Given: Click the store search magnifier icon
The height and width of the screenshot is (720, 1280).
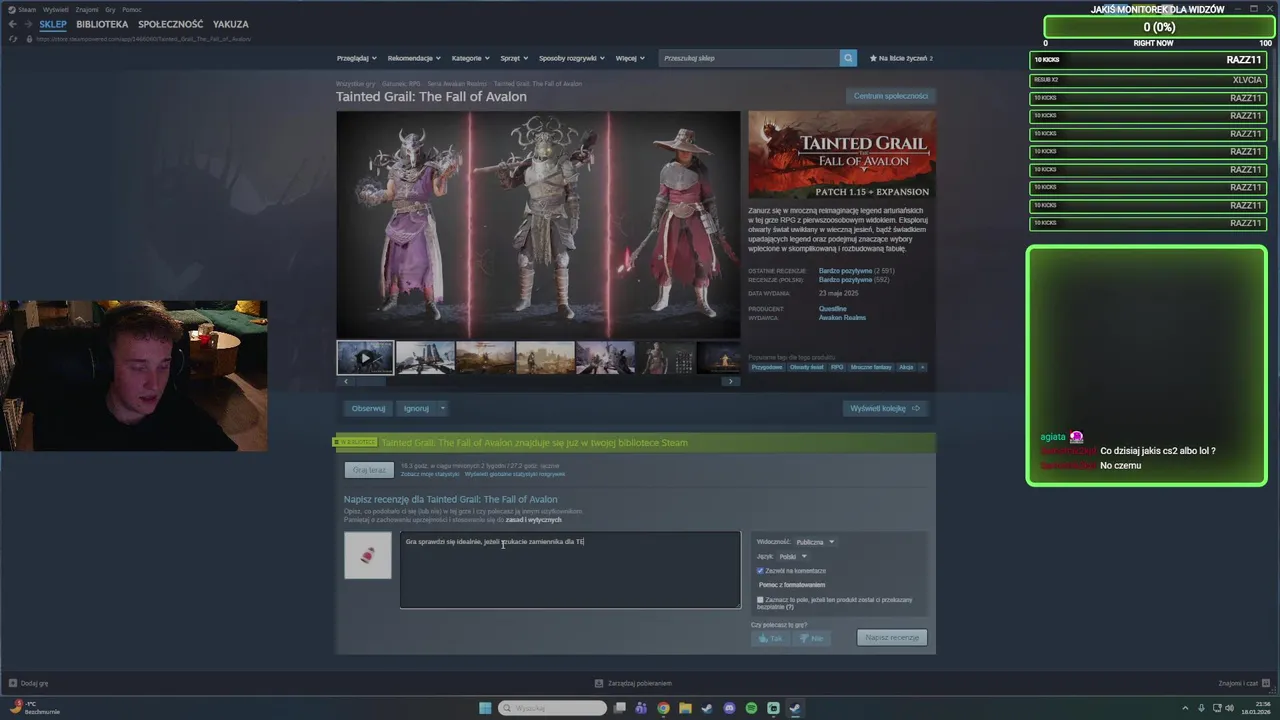Looking at the screenshot, I should pos(848,58).
